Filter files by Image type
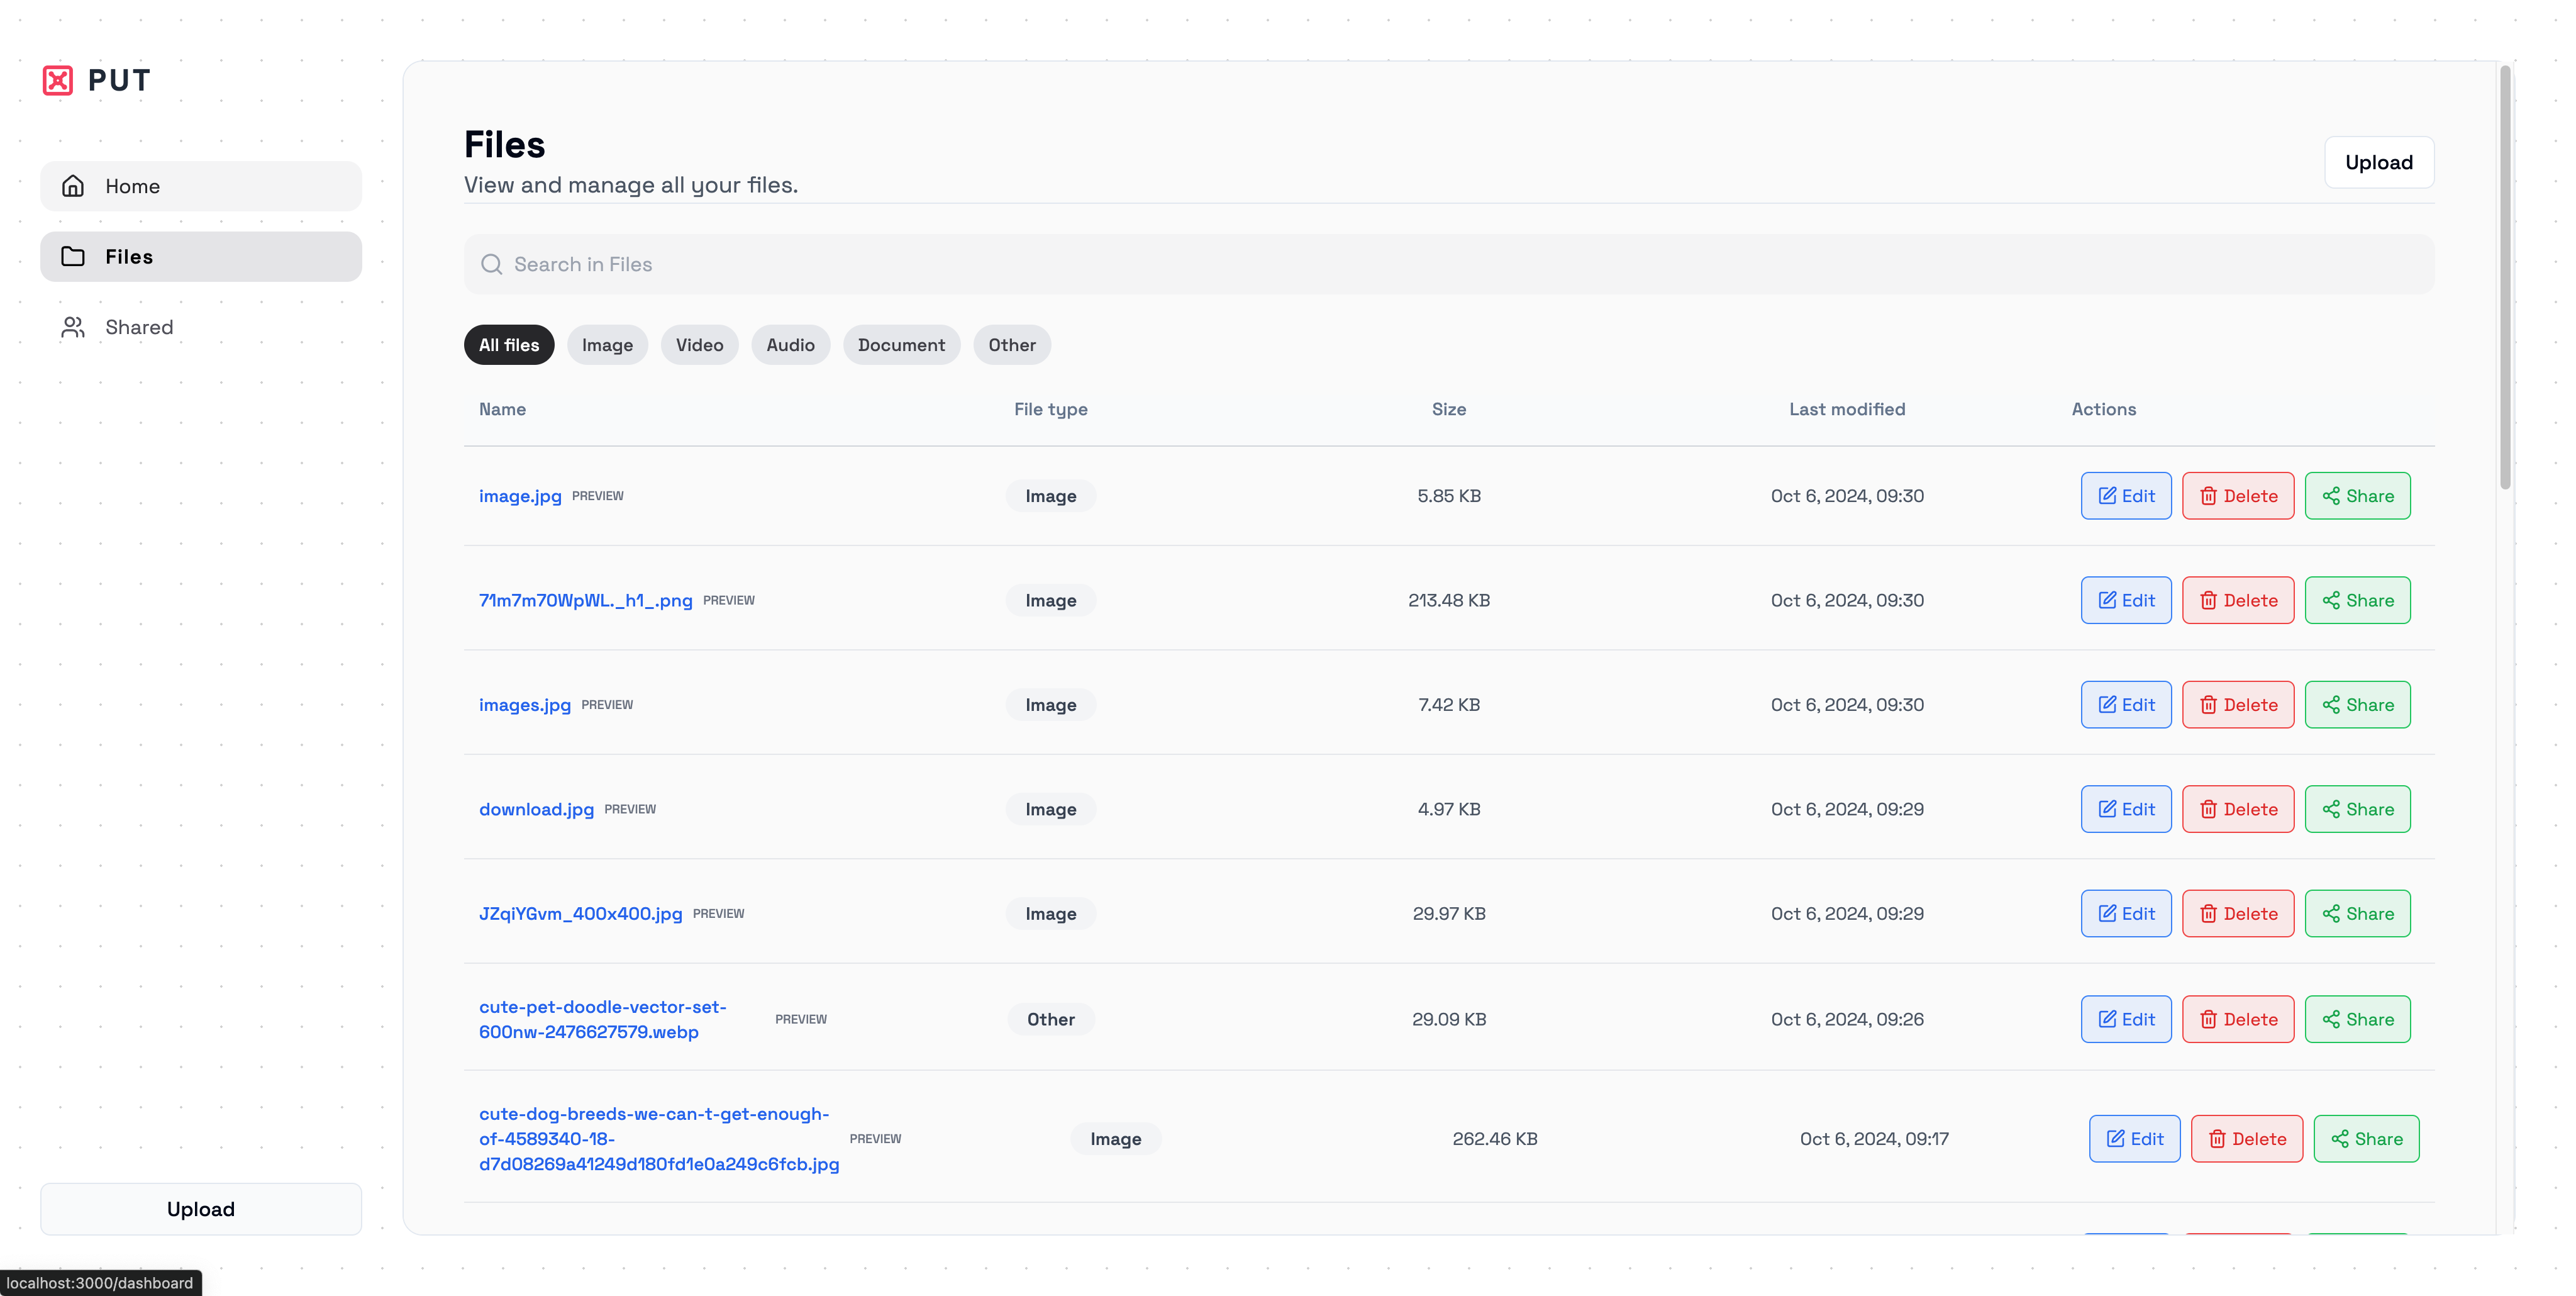 (607, 345)
